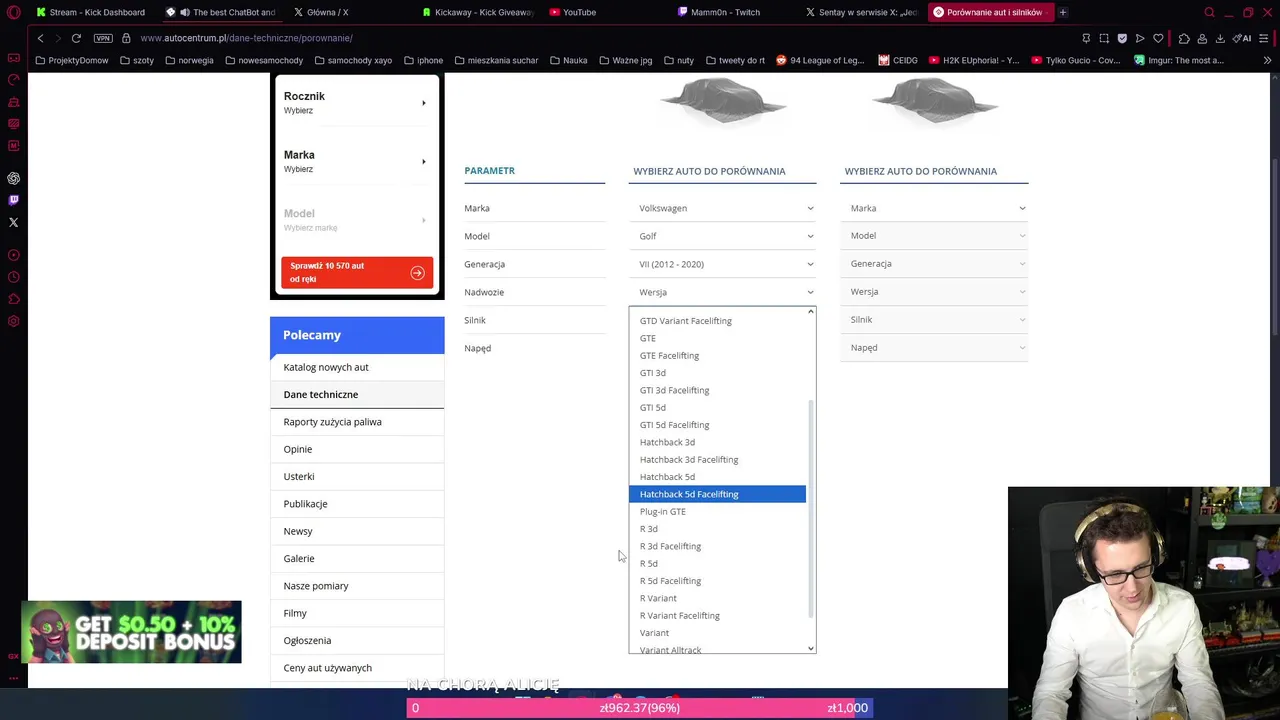Screen dimensions: 1280x720
Task: Show more bookmarks overflow chevron
Action: [1267, 60]
